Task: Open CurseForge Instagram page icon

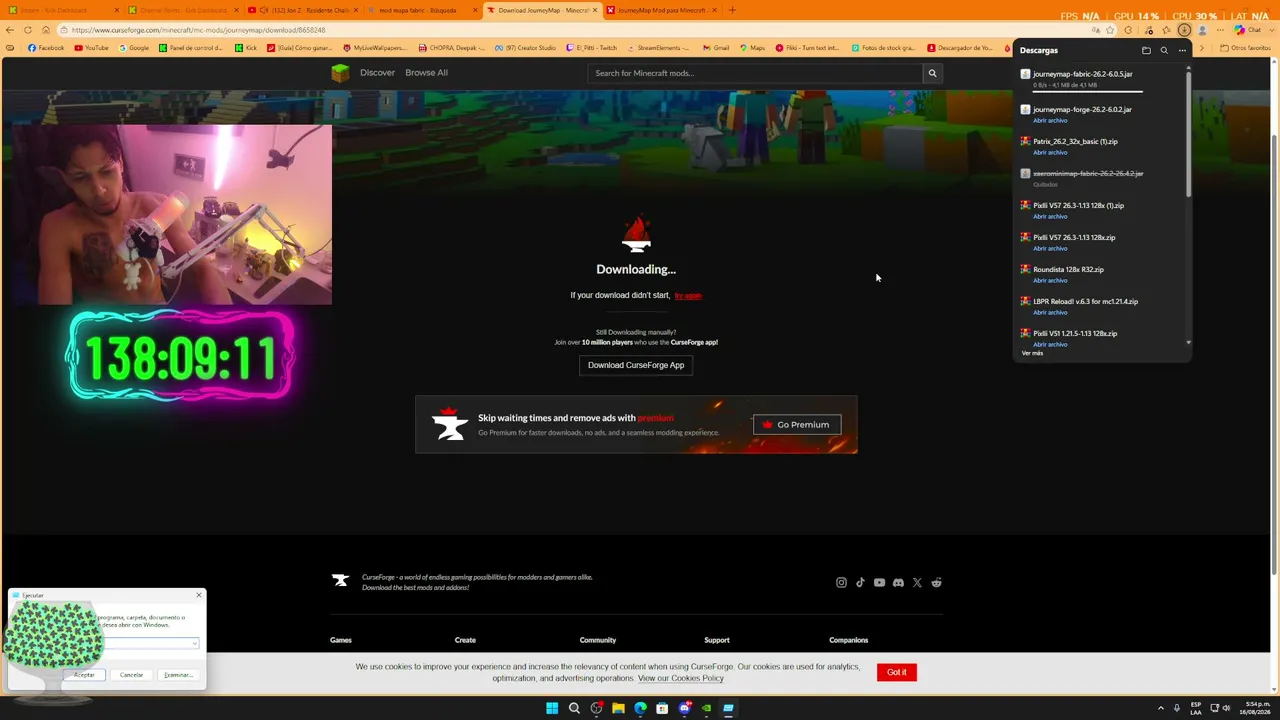Action: pyautogui.click(x=841, y=583)
